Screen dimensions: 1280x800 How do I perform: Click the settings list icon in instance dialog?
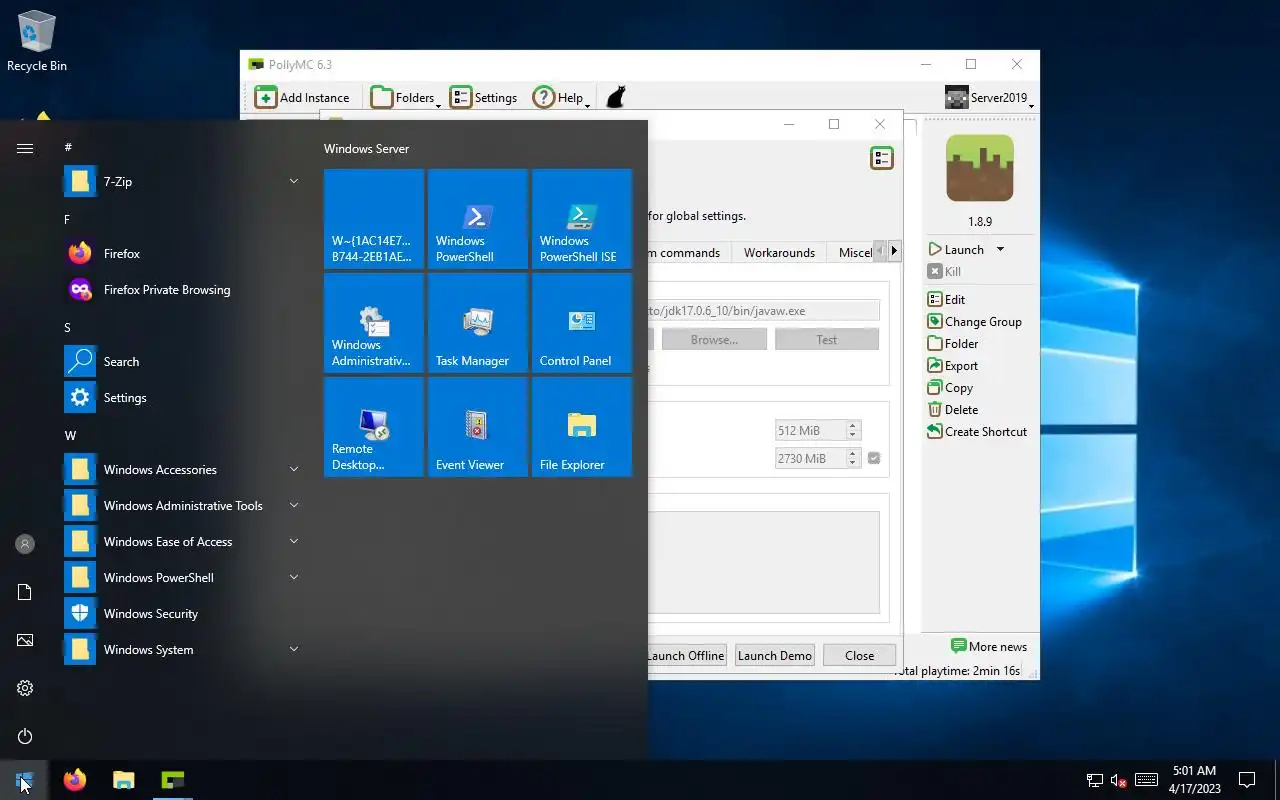(x=881, y=158)
